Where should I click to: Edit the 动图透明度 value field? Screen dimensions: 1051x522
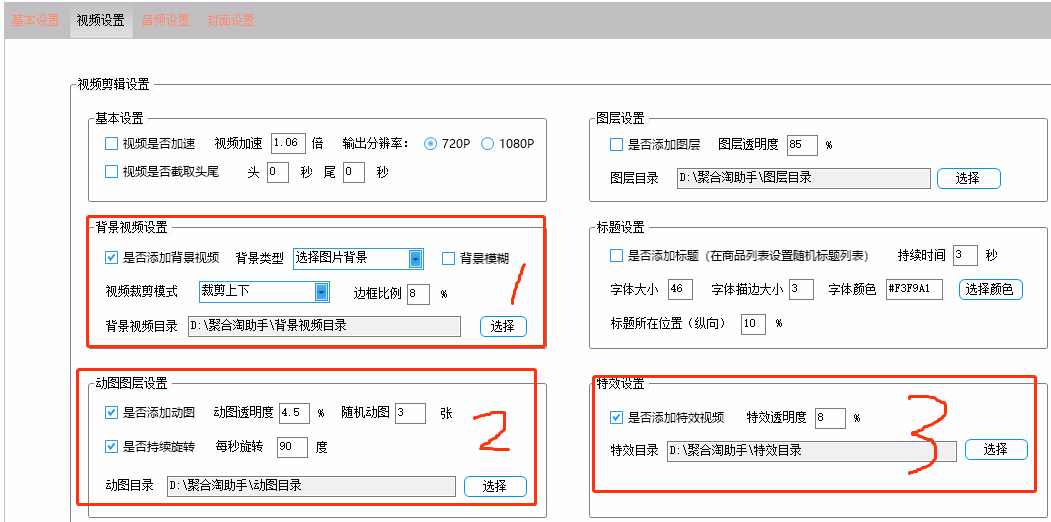pyautogui.click(x=294, y=413)
